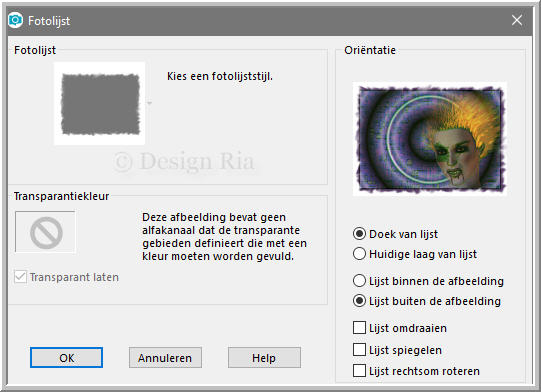Click the Kies een fotolijststijl label
The height and width of the screenshot is (392, 541).
[220, 76]
